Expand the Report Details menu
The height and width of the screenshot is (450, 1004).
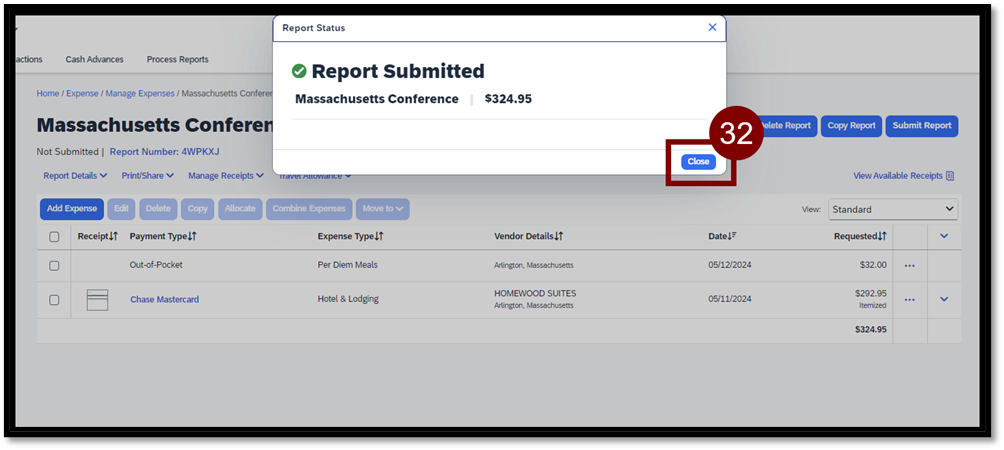75,176
